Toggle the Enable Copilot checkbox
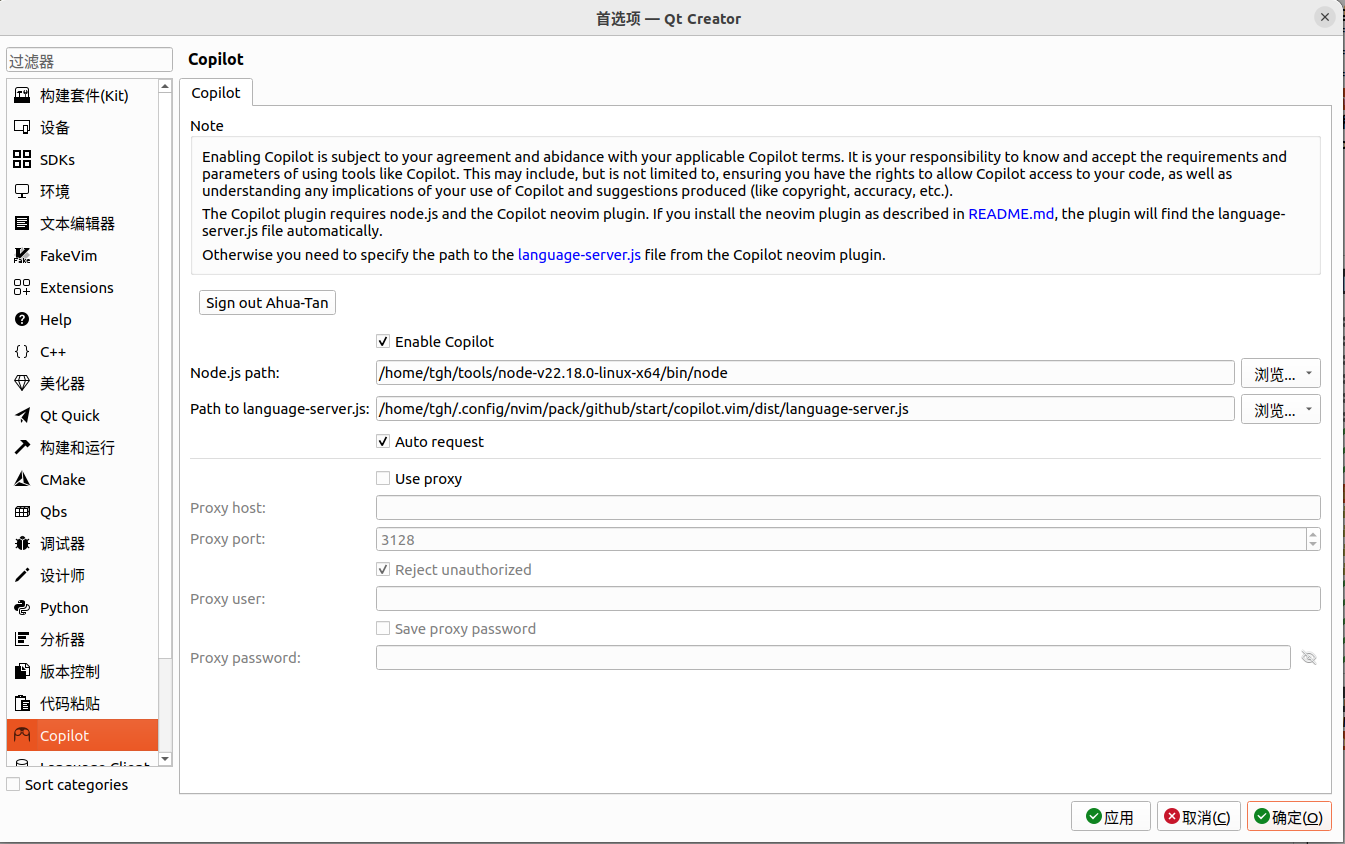The width and height of the screenshot is (1345, 844). 383,341
